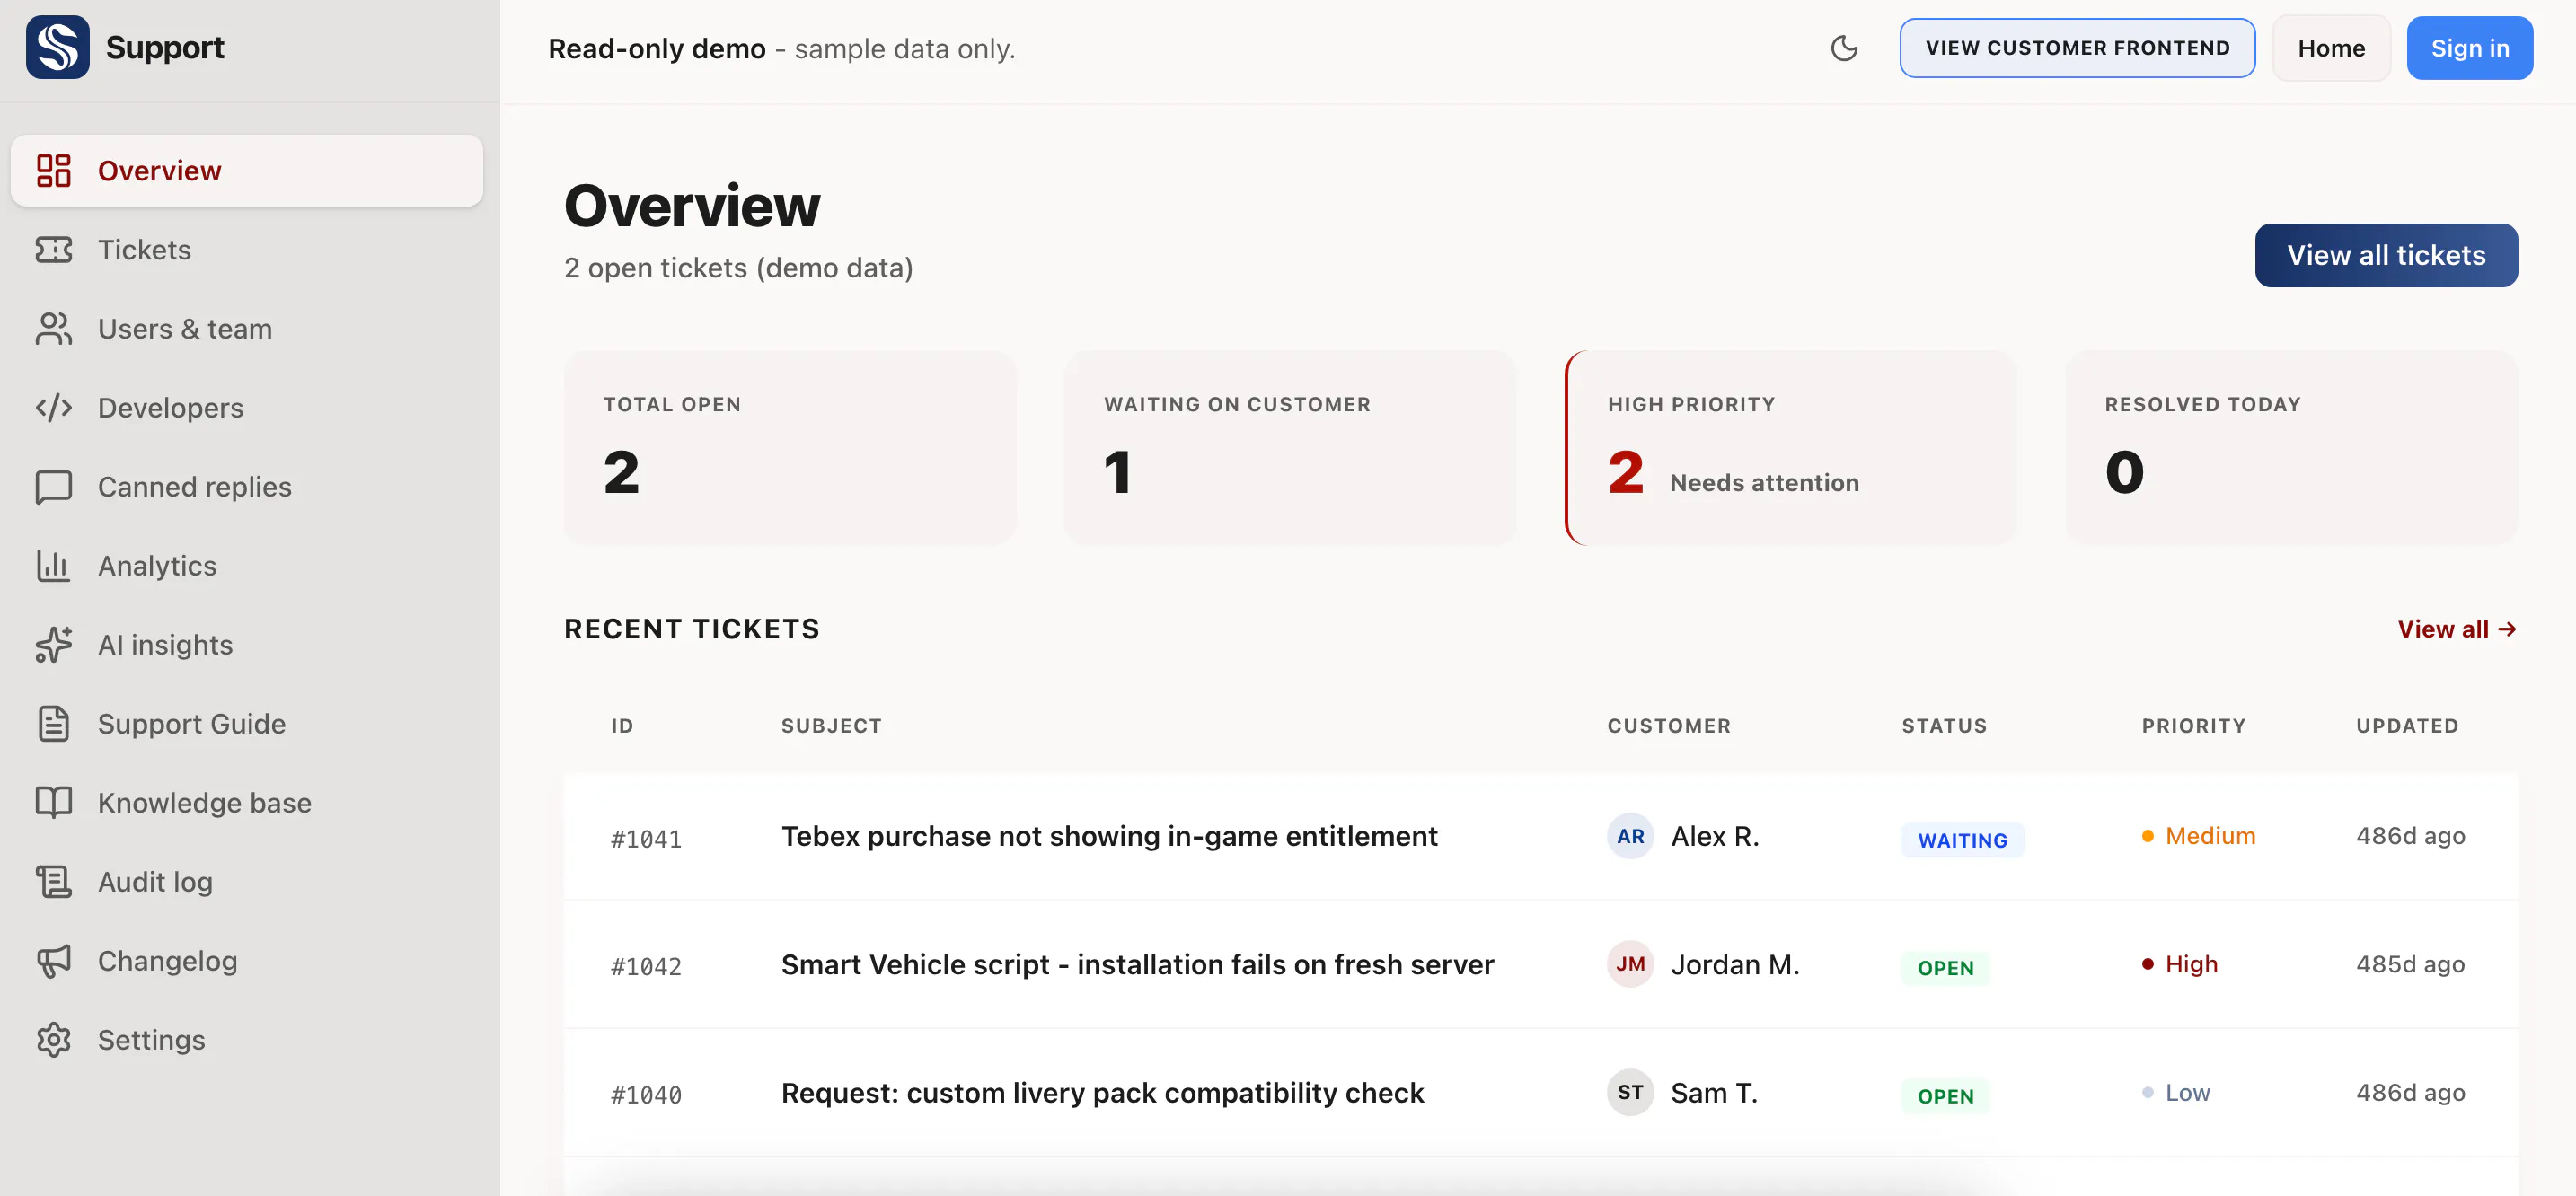Click the Home button
Viewport: 2576px width, 1196px height.
[x=2331, y=48]
